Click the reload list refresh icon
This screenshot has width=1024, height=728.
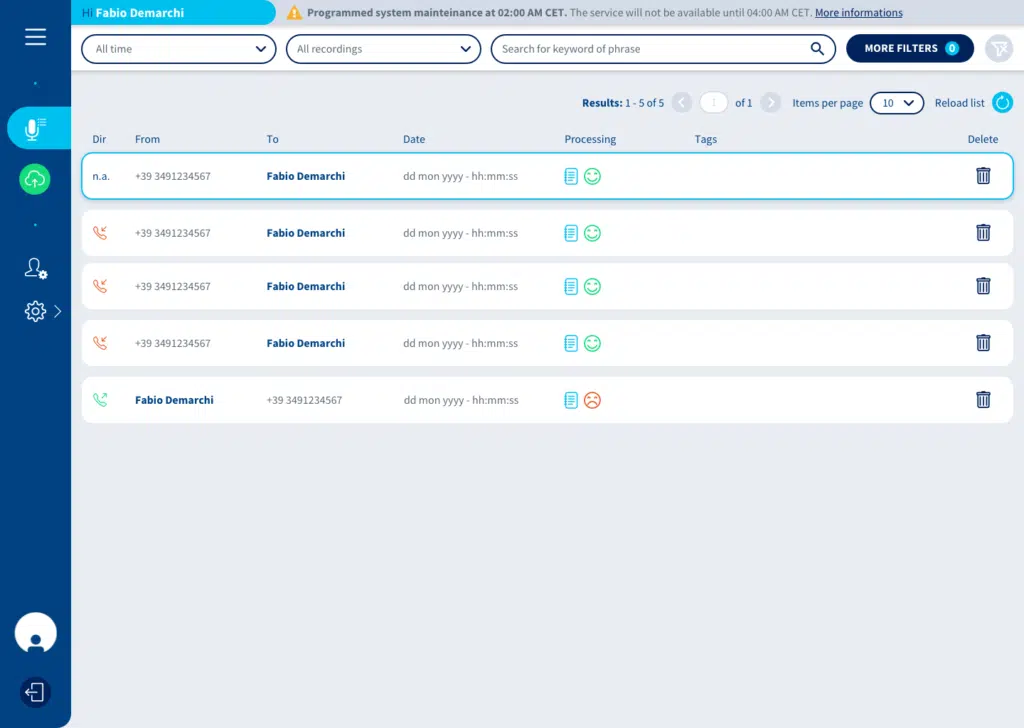[x=1002, y=102]
